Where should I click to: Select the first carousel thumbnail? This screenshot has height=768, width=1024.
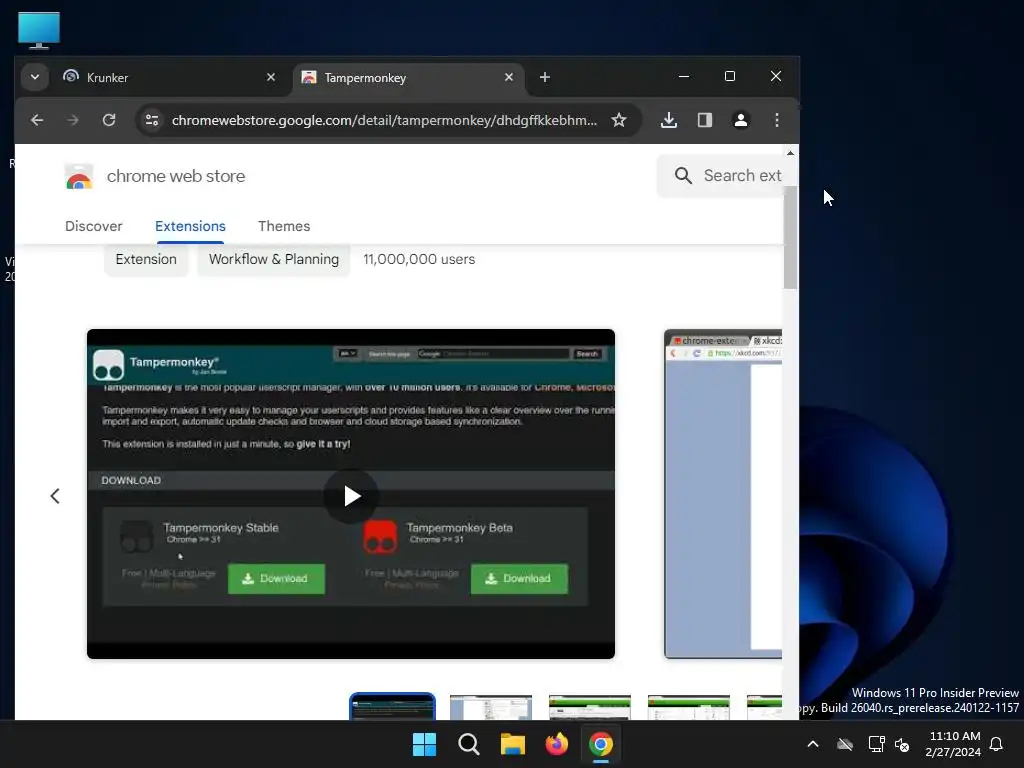392,707
